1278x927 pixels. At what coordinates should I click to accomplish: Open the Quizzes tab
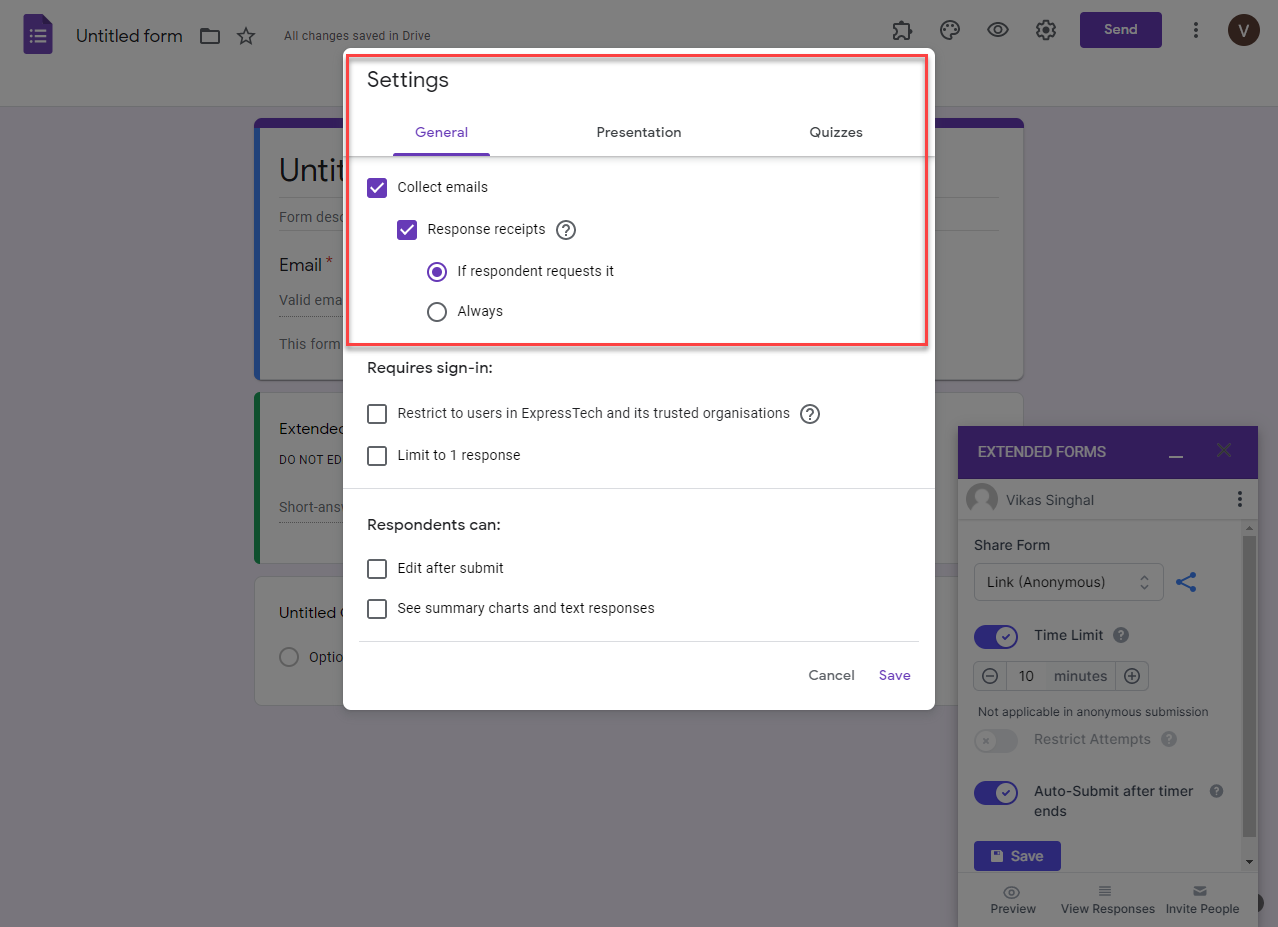click(835, 132)
